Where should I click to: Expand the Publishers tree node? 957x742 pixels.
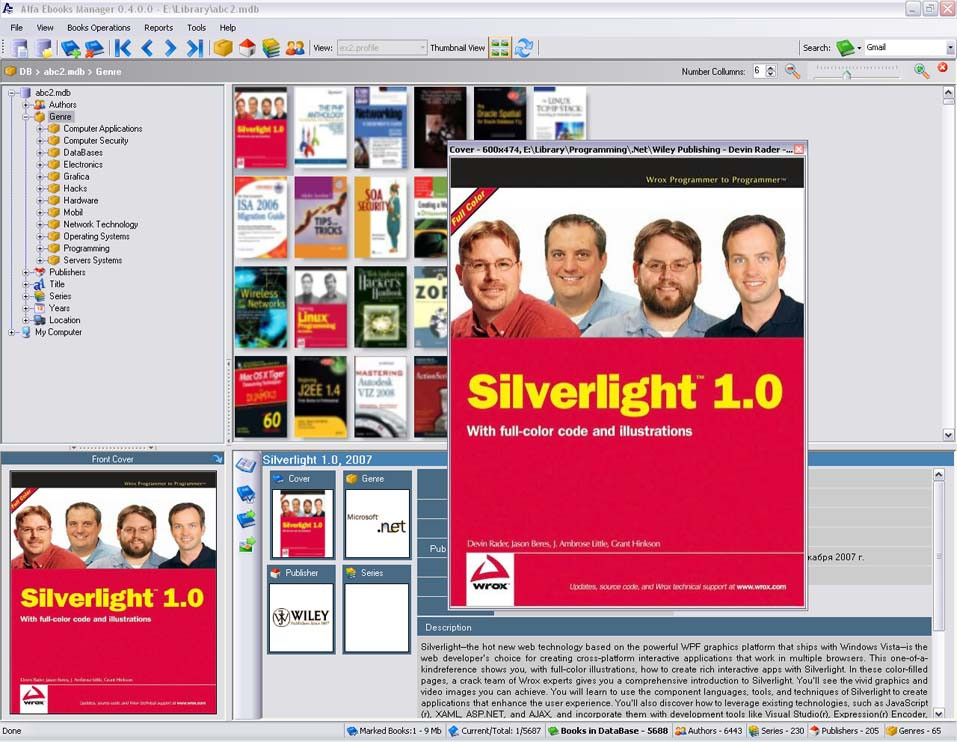(x=26, y=272)
